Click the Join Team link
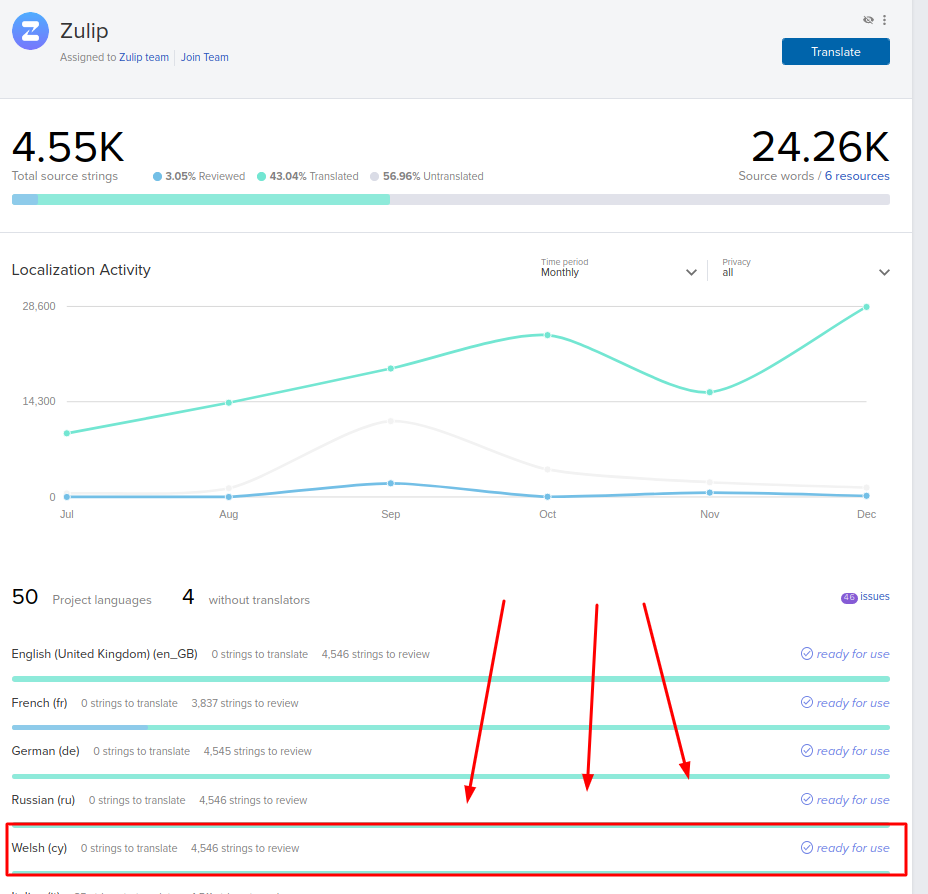This screenshot has height=894, width=928. coord(204,58)
